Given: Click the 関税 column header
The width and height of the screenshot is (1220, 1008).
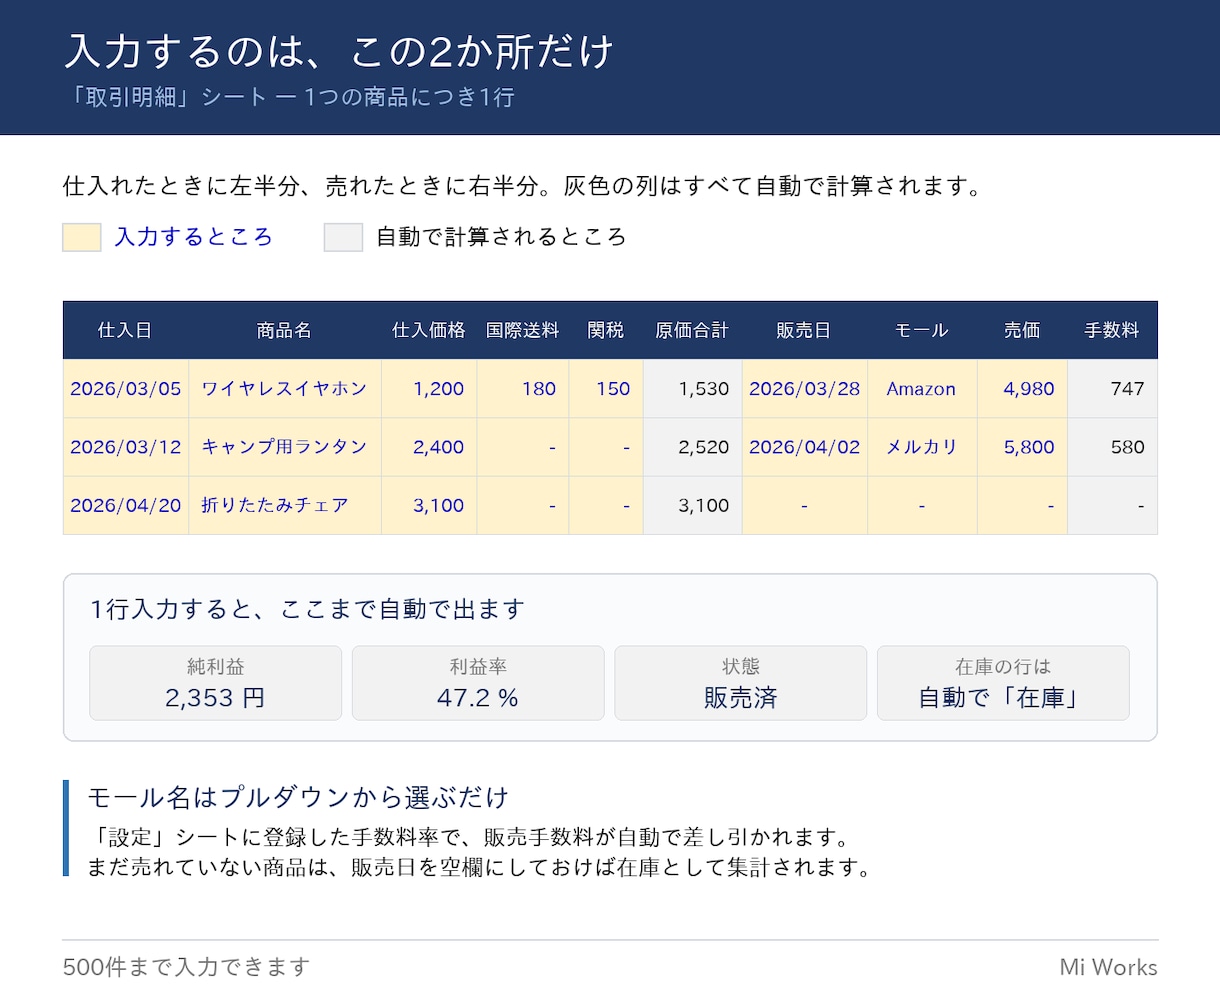Looking at the screenshot, I should (606, 330).
